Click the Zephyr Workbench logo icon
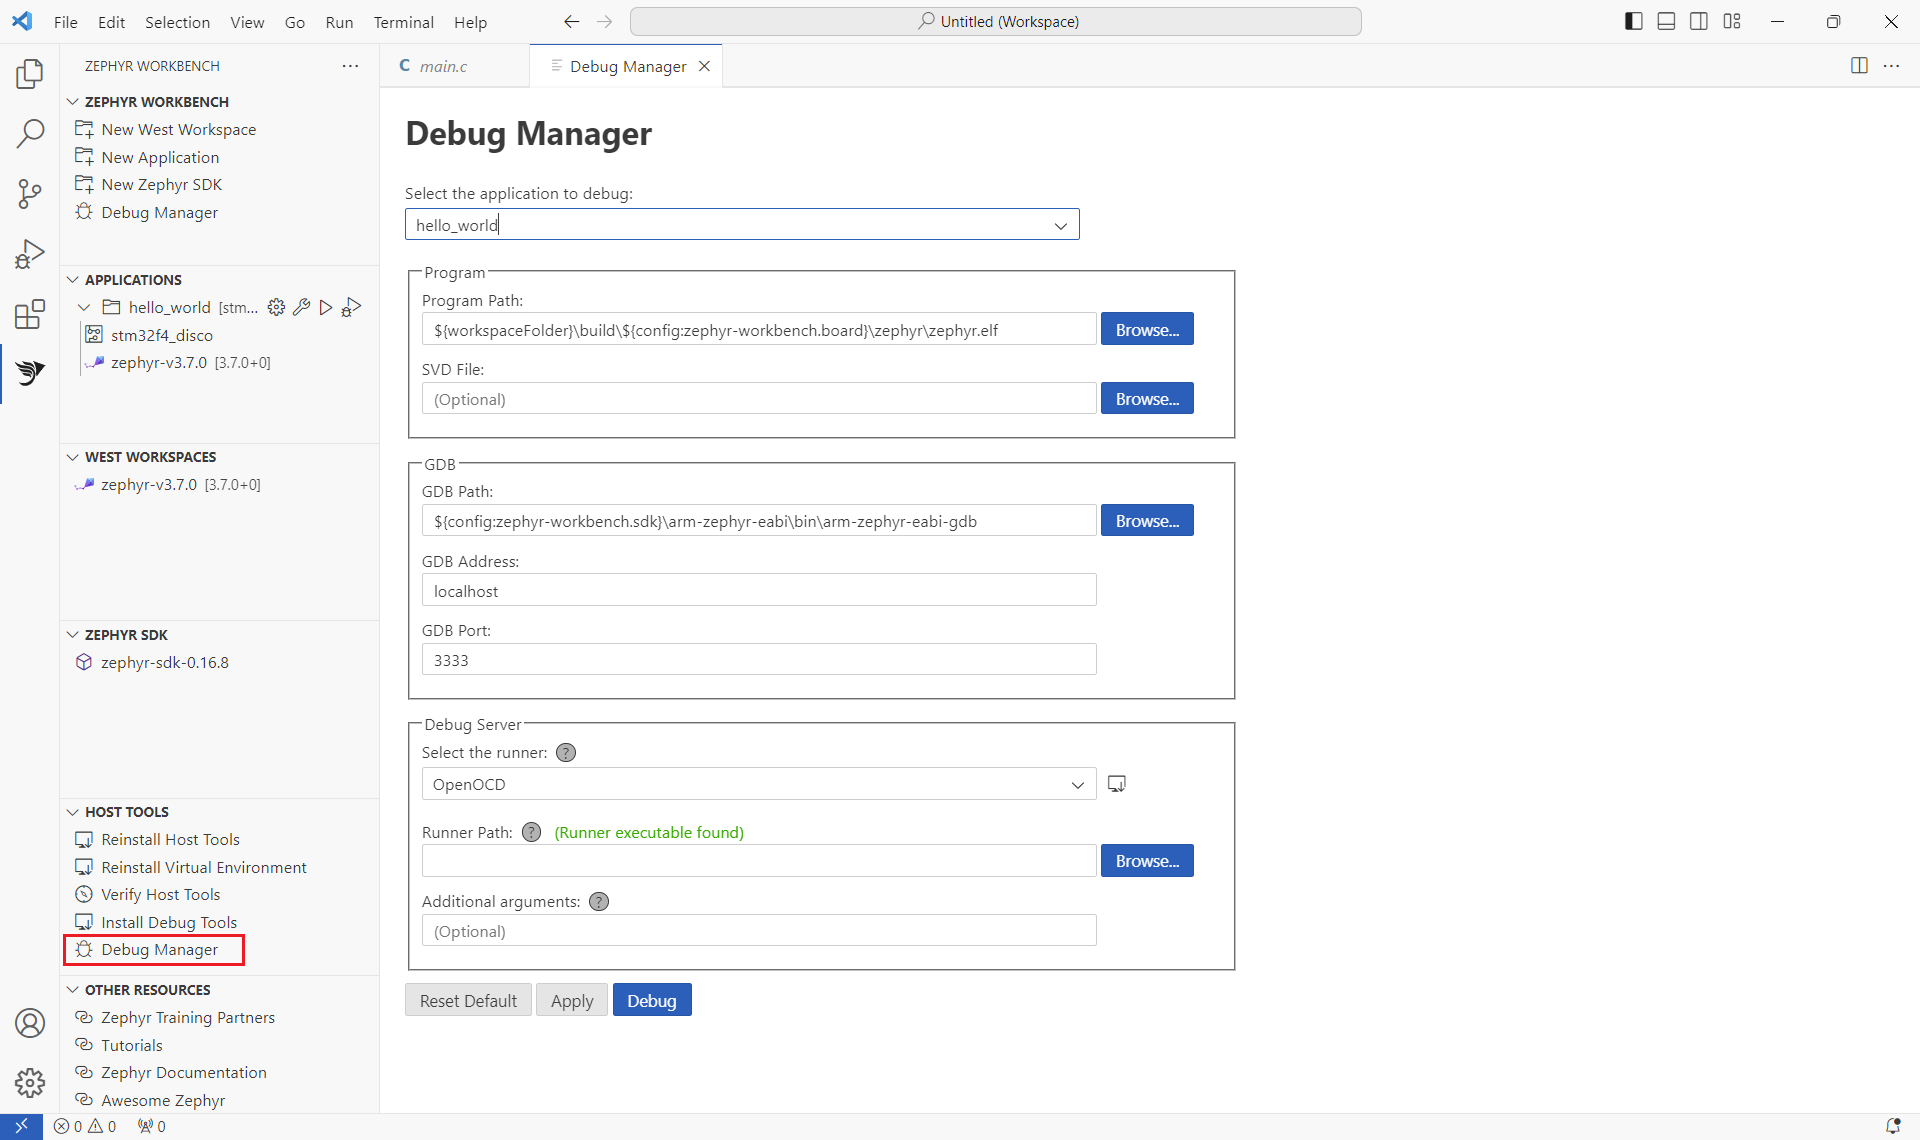Viewport: 1920px width, 1140px height. (30, 373)
